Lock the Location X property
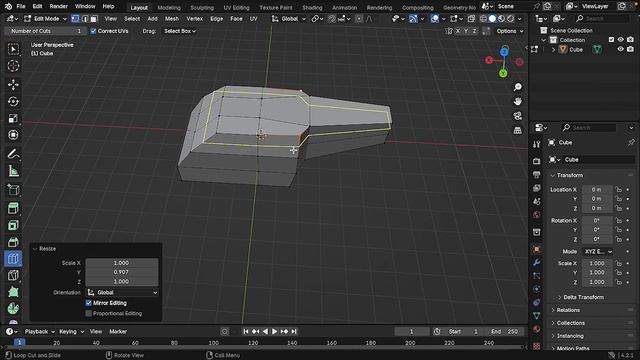This screenshot has height=360, width=640. (619, 189)
